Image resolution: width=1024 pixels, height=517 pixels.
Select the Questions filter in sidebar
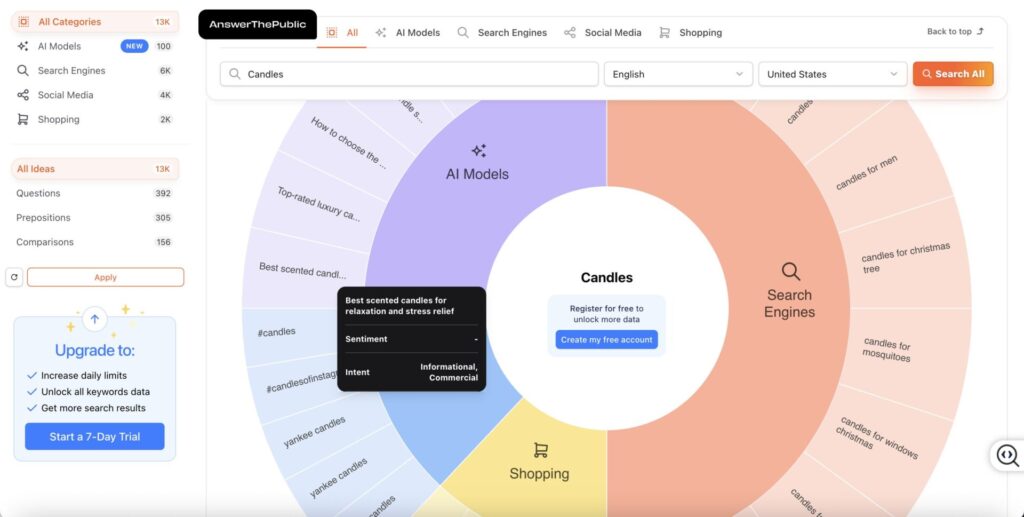(x=38, y=193)
